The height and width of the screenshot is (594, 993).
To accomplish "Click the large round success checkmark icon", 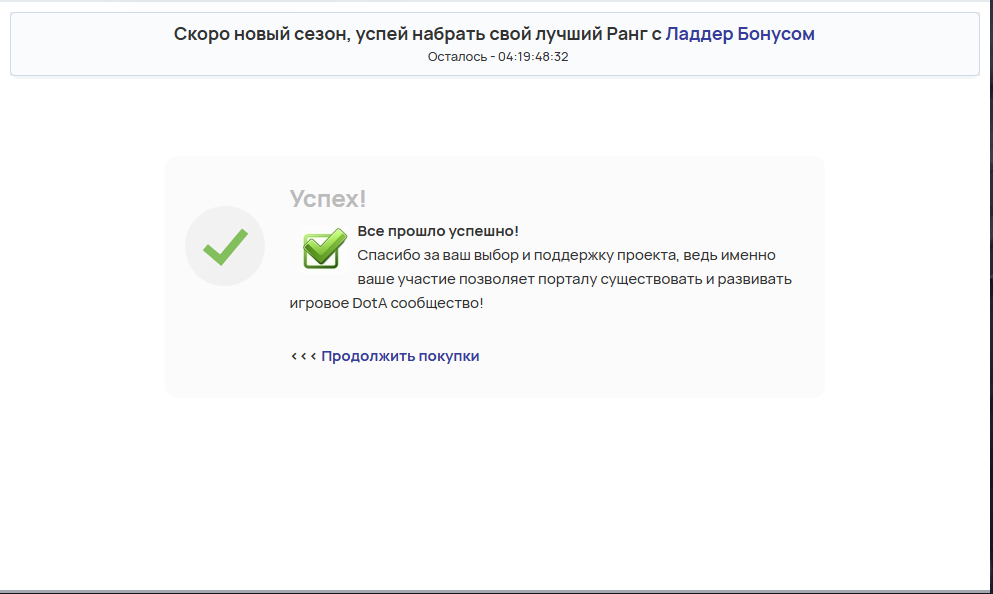I will tap(225, 246).
